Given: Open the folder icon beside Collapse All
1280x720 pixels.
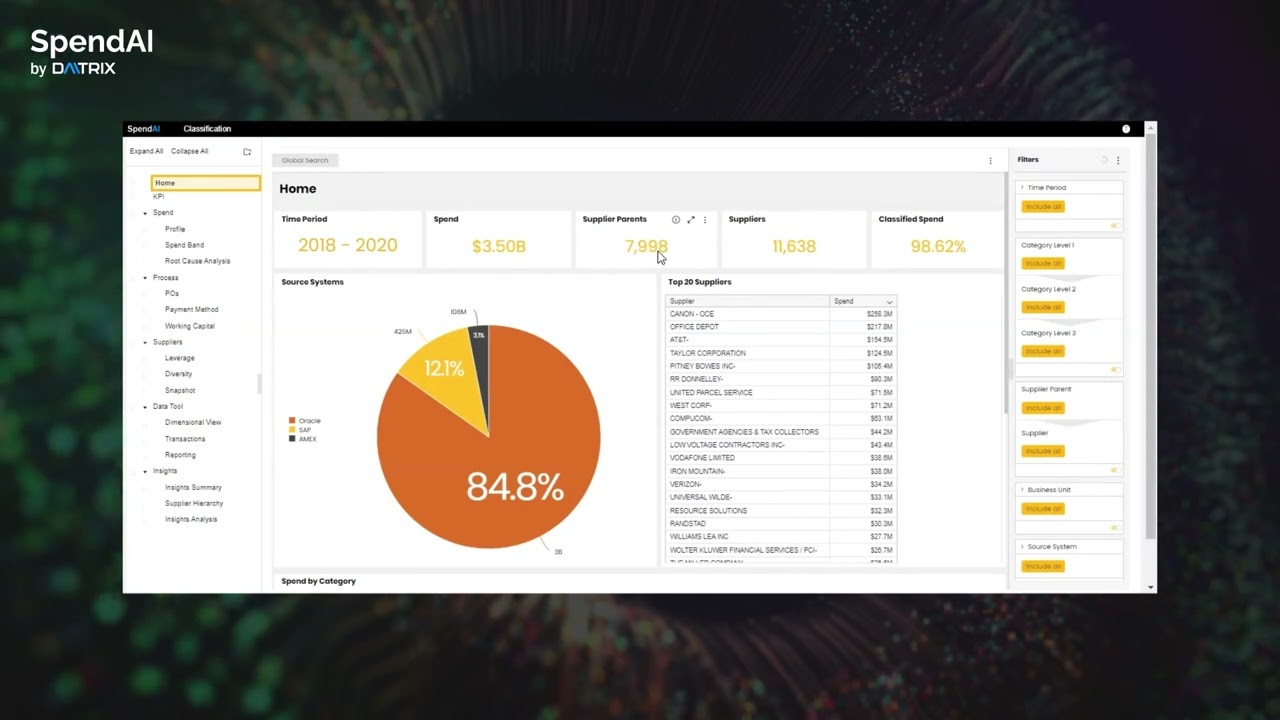Looking at the screenshot, I should [247, 152].
